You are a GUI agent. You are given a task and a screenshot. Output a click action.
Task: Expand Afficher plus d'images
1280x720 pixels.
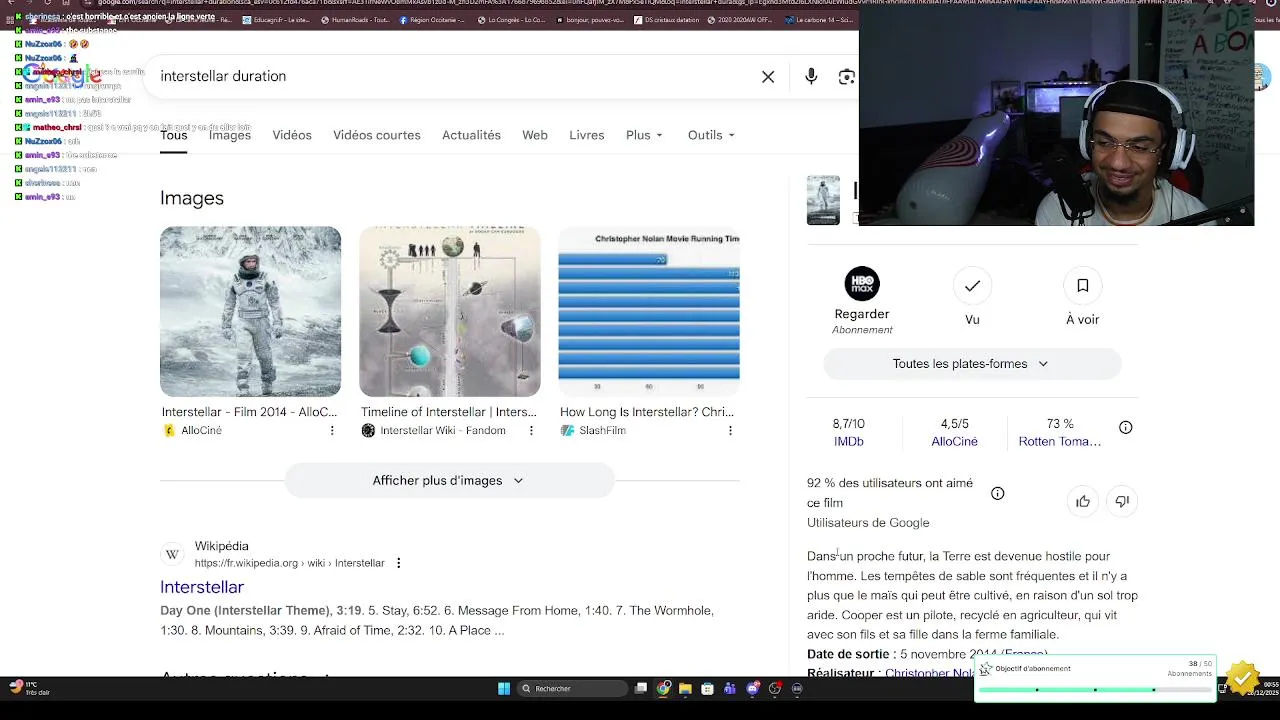coord(449,481)
